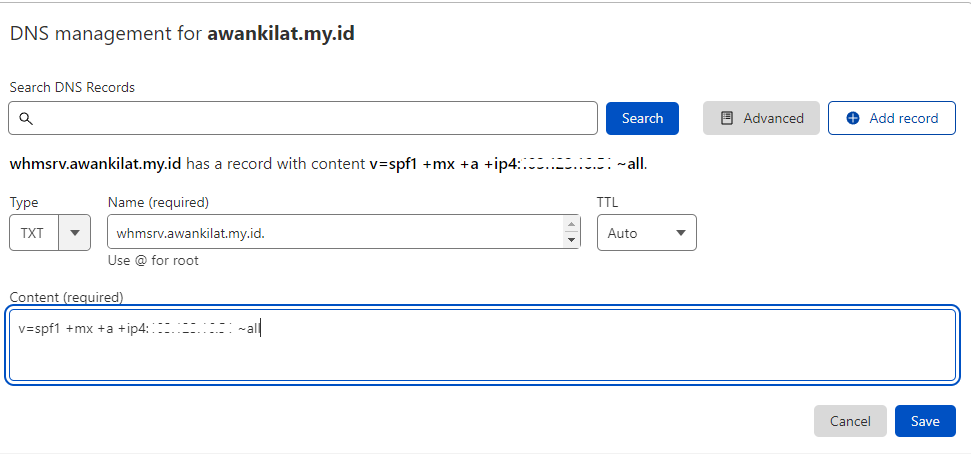Screen dimensions: 971x454
Task: Click the Content (required) label
Action: pyautogui.click(x=66, y=297)
